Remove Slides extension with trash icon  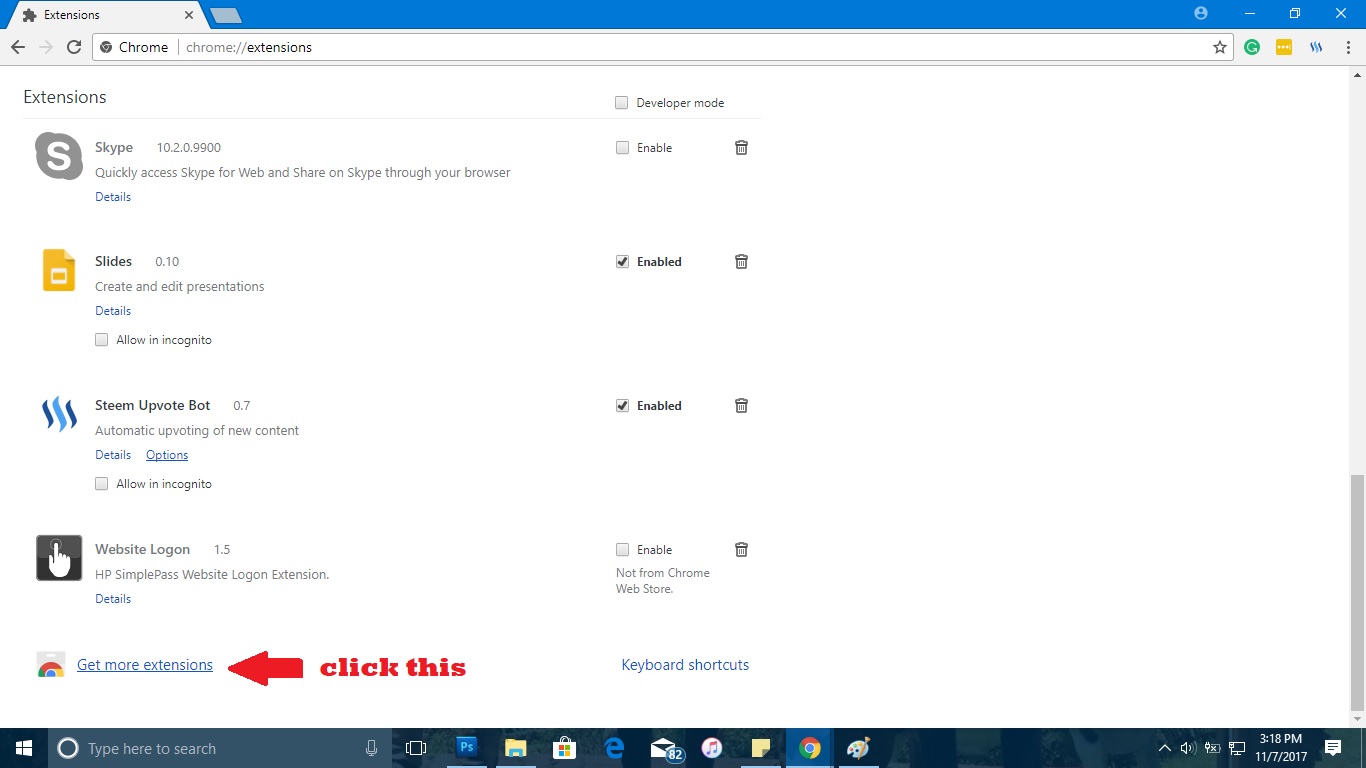[x=741, y=261]
